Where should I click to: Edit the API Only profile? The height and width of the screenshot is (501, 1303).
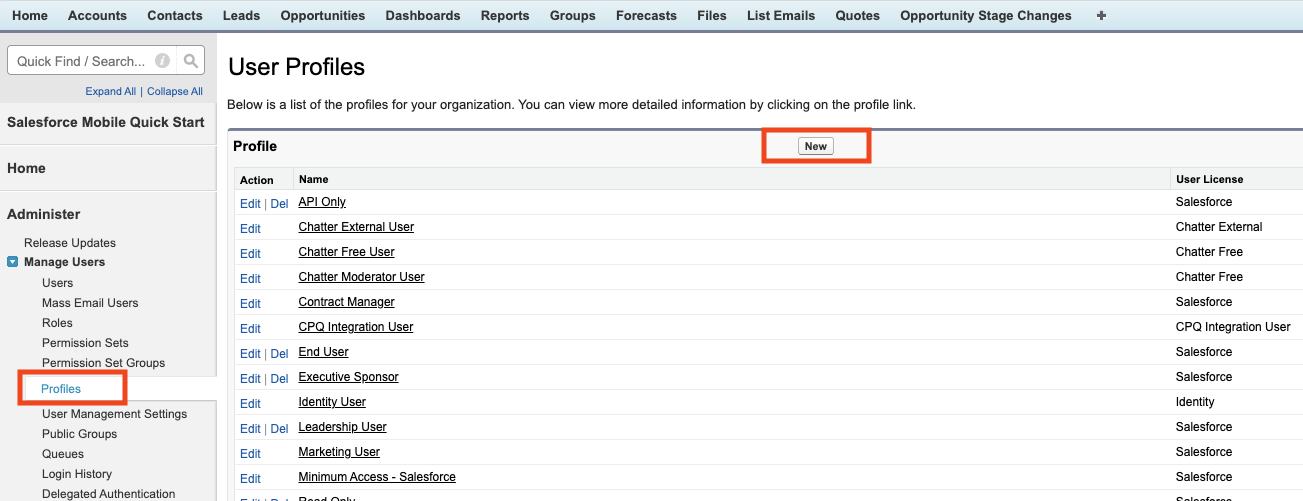pos(250,203)
